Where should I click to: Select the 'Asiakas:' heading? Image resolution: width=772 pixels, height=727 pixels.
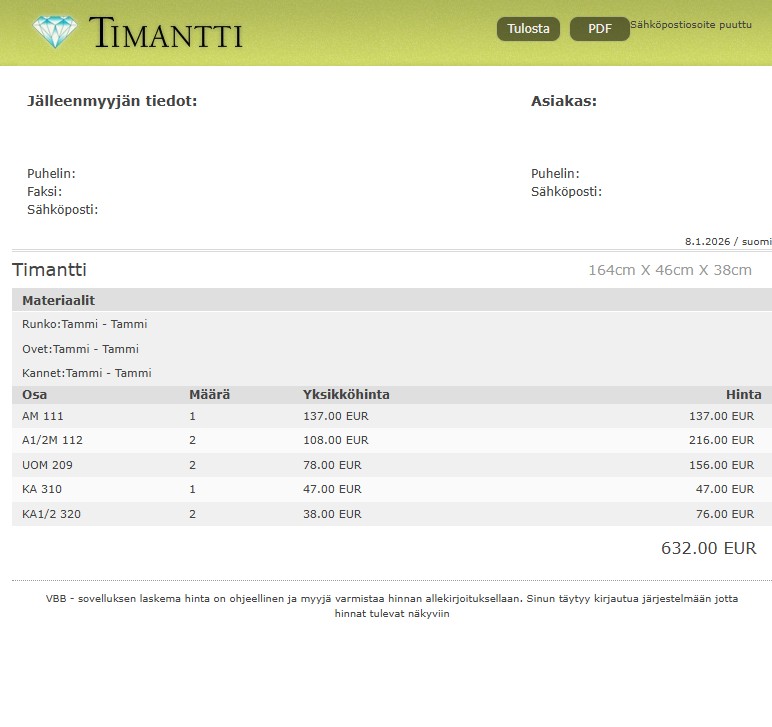pyautogui.click(x=563, y=101)
